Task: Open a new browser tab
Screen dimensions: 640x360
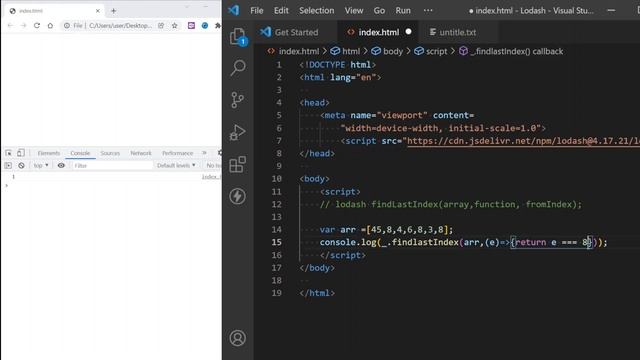Action: [113, 11]
